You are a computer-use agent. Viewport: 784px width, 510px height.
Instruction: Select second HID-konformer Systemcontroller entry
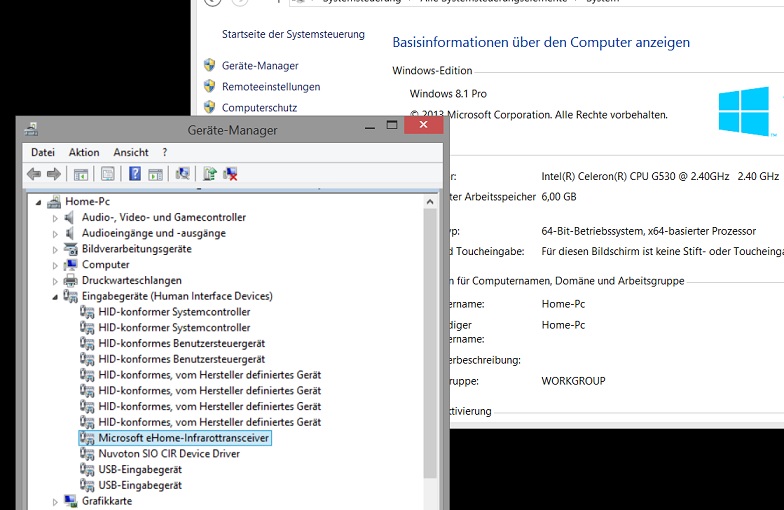click(174, 328)
